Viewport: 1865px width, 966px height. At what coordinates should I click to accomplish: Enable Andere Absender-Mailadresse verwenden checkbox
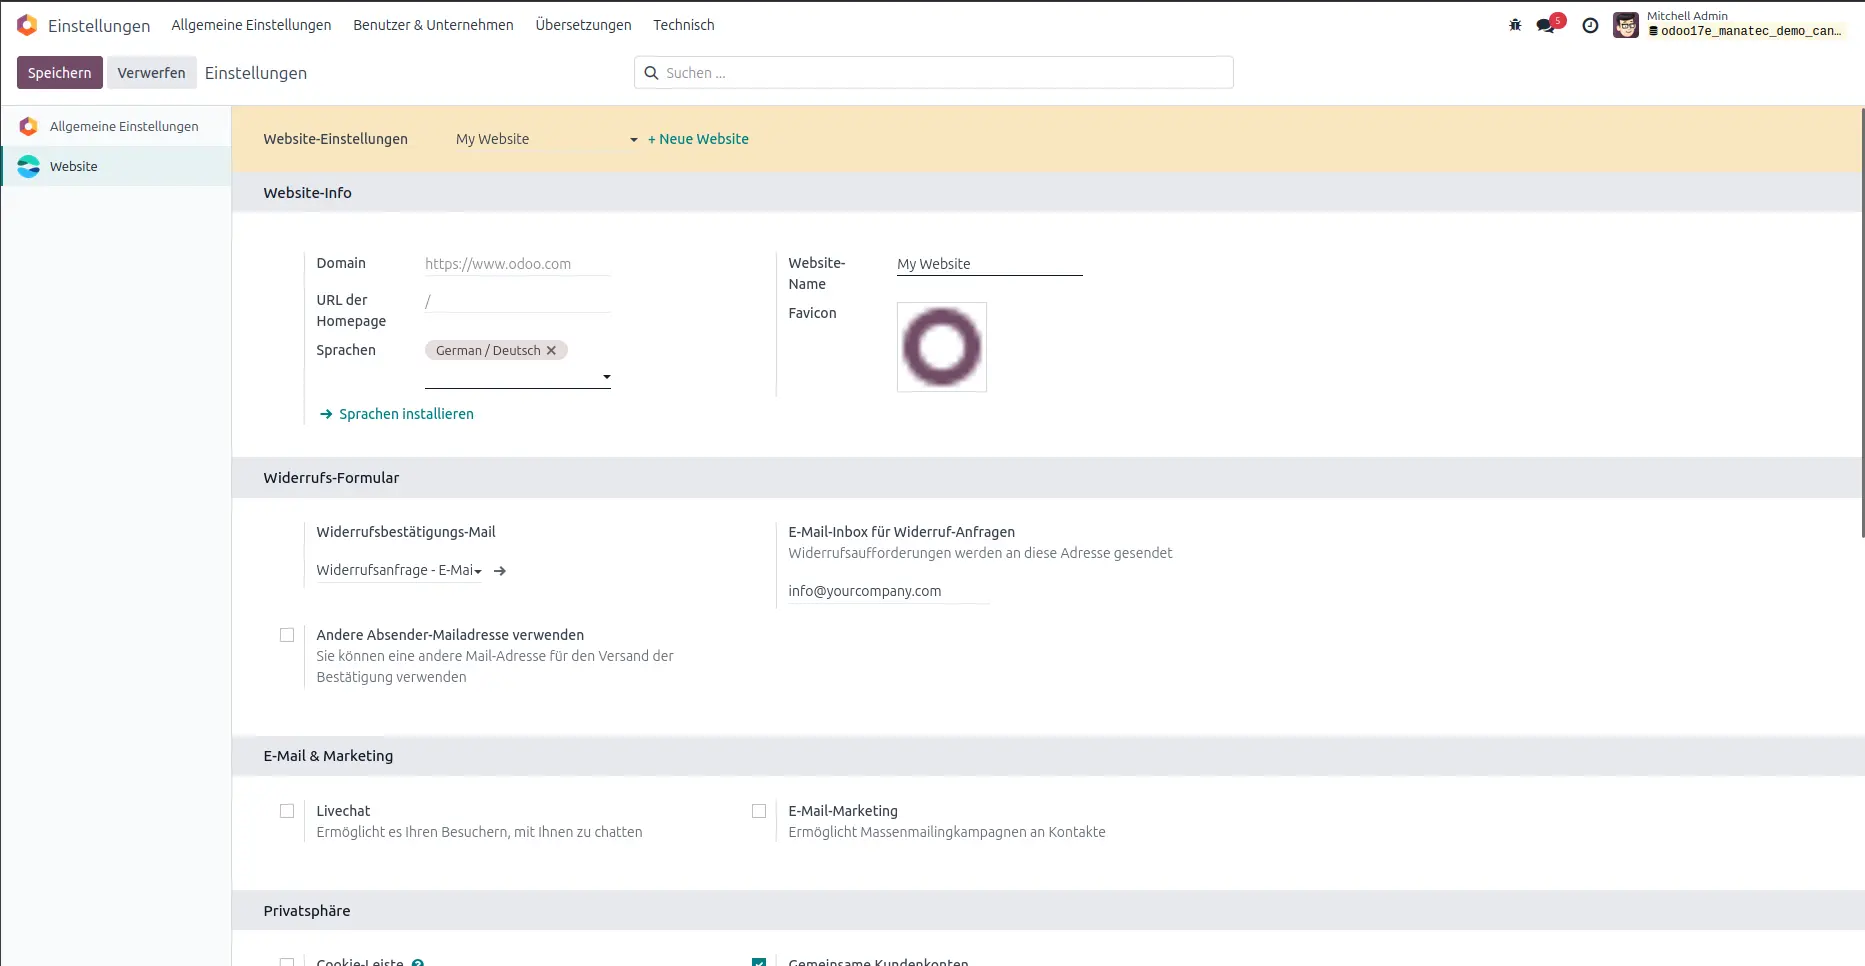pyautogui.click(x=287, y=635)
